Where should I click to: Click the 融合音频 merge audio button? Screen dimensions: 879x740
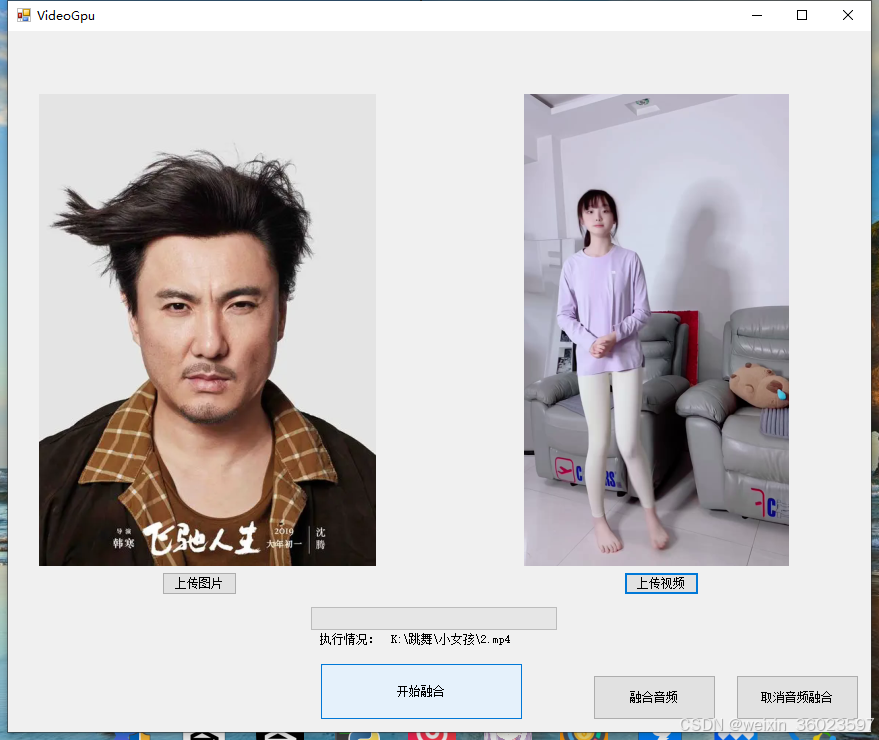(x=654, y=697)
